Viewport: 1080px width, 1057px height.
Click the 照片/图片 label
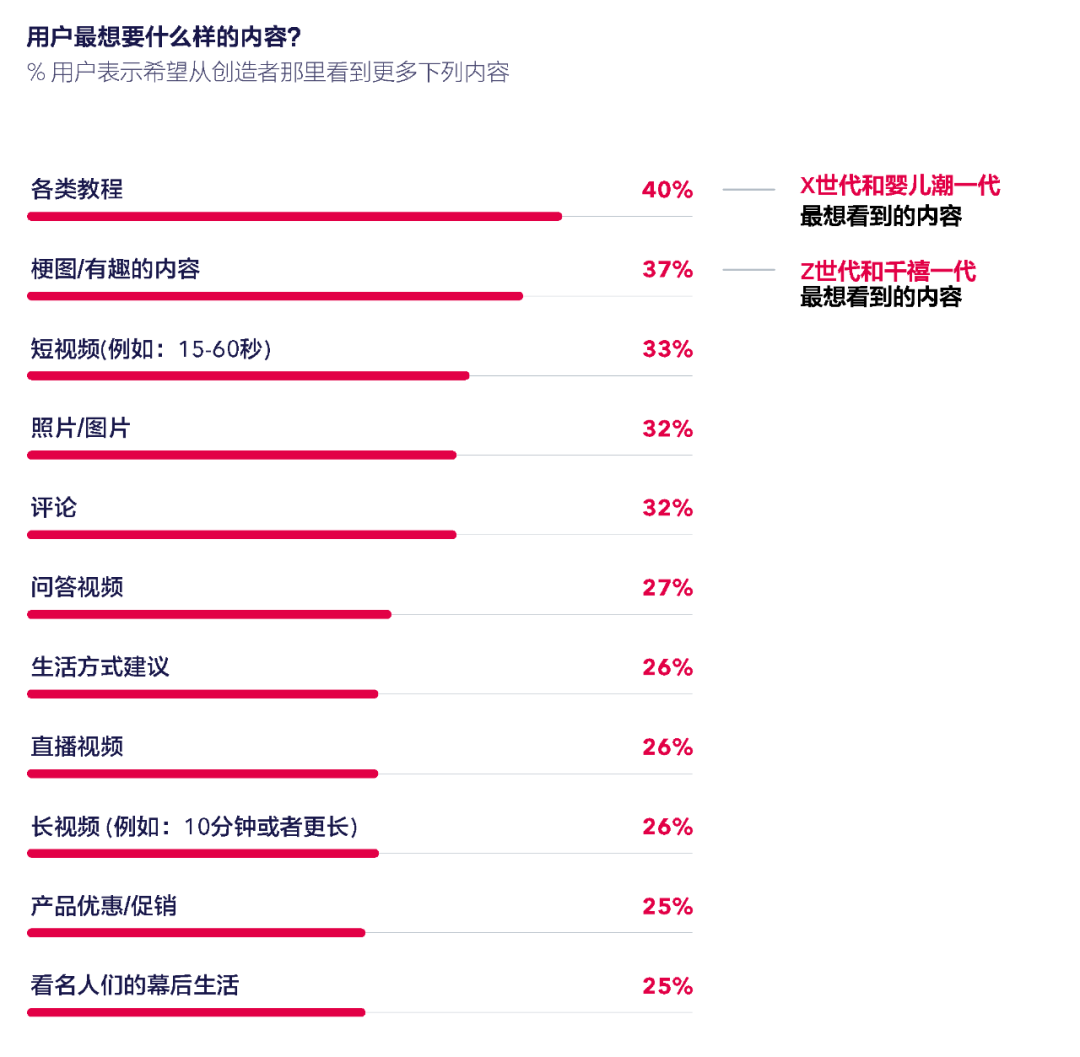(x=81, y=429)
